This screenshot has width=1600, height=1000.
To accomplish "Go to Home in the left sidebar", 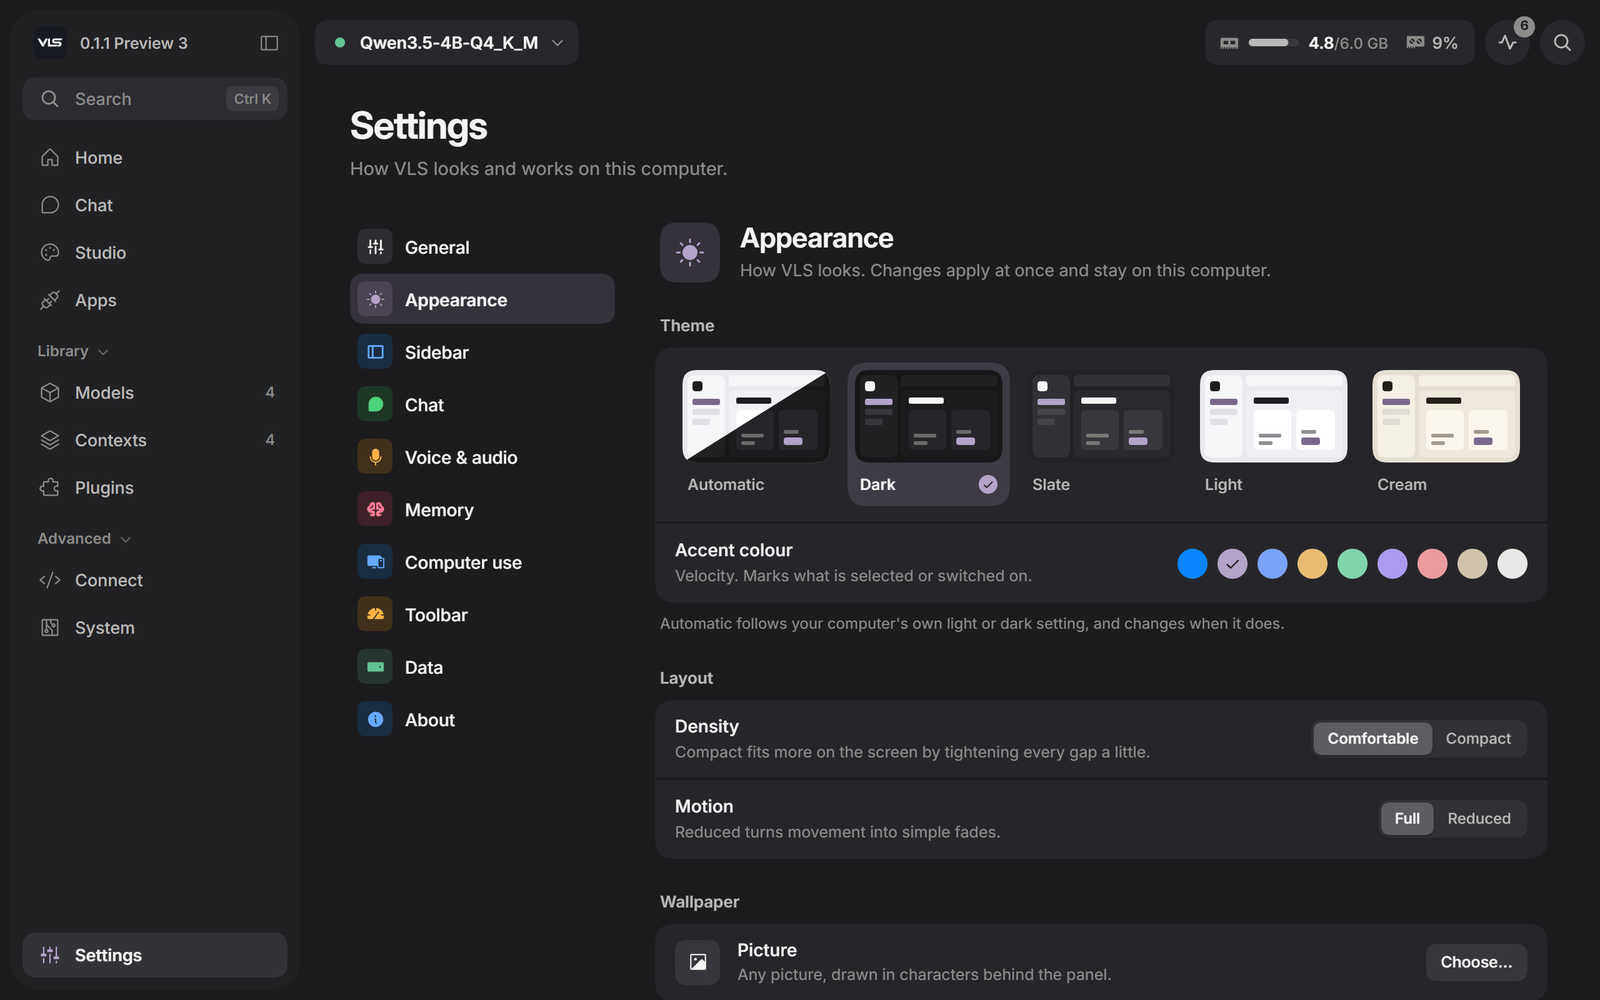I will pyautogui.click(x=155, y=158).
